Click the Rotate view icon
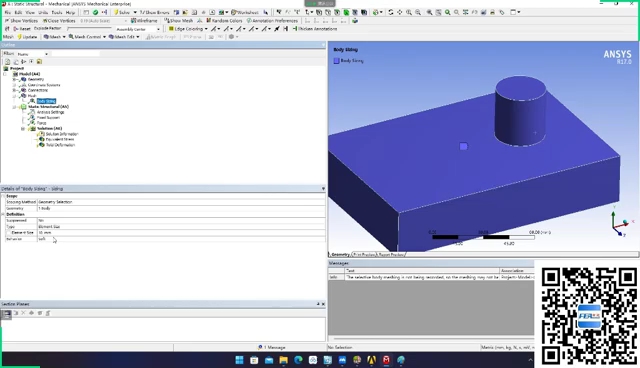Viewport: 640px width, 368px height. 391,12
